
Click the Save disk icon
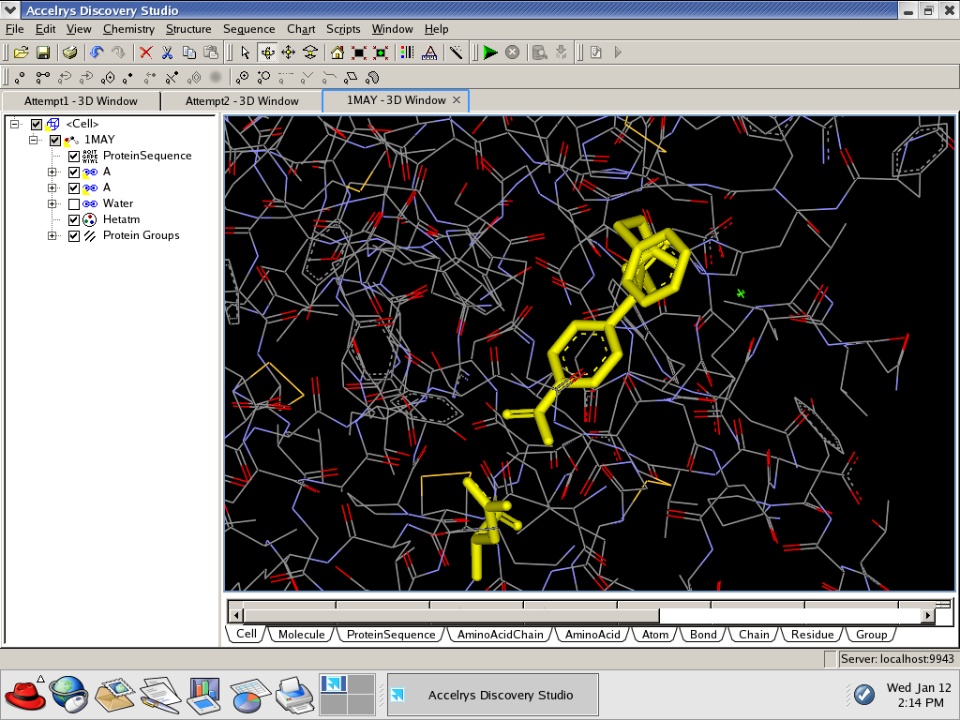click(x=43, y=52)
